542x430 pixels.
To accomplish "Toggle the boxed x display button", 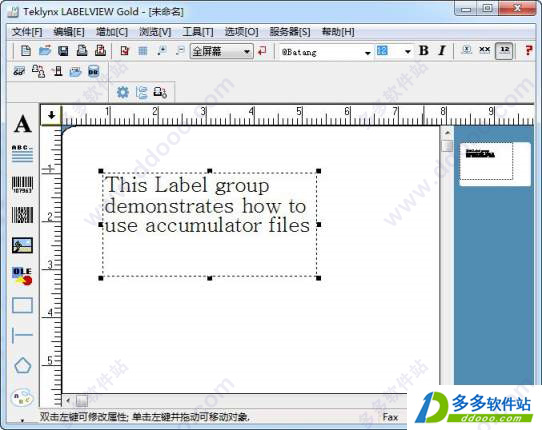I will click(x=467, y=50).
